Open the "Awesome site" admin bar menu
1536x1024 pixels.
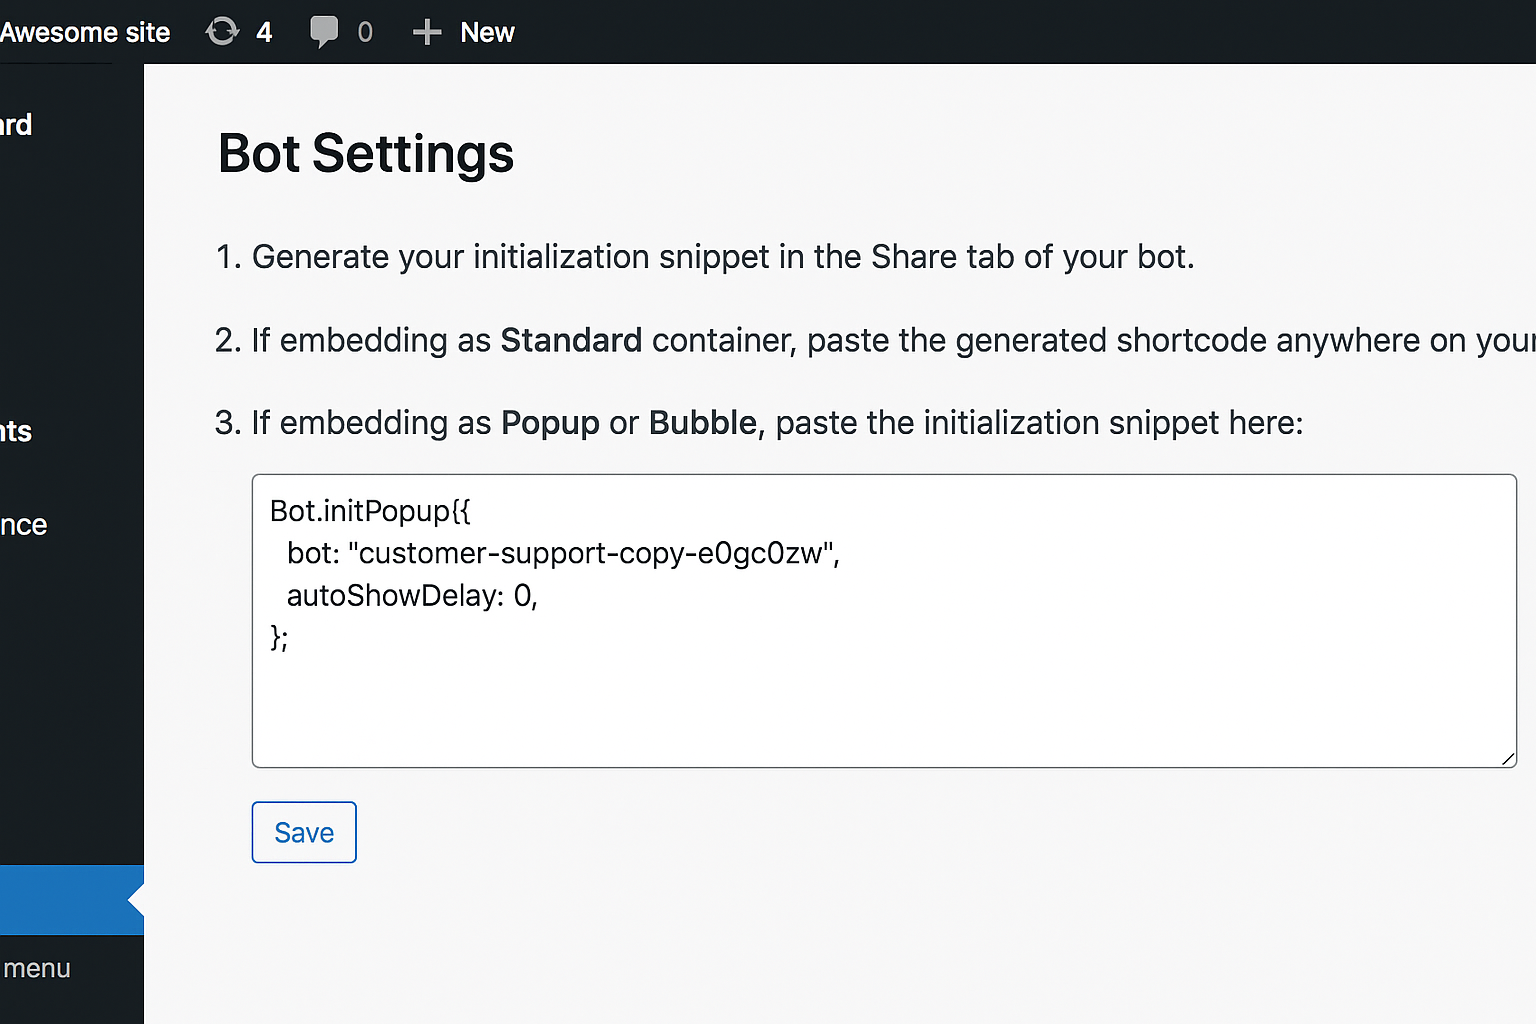coord(85,31)
